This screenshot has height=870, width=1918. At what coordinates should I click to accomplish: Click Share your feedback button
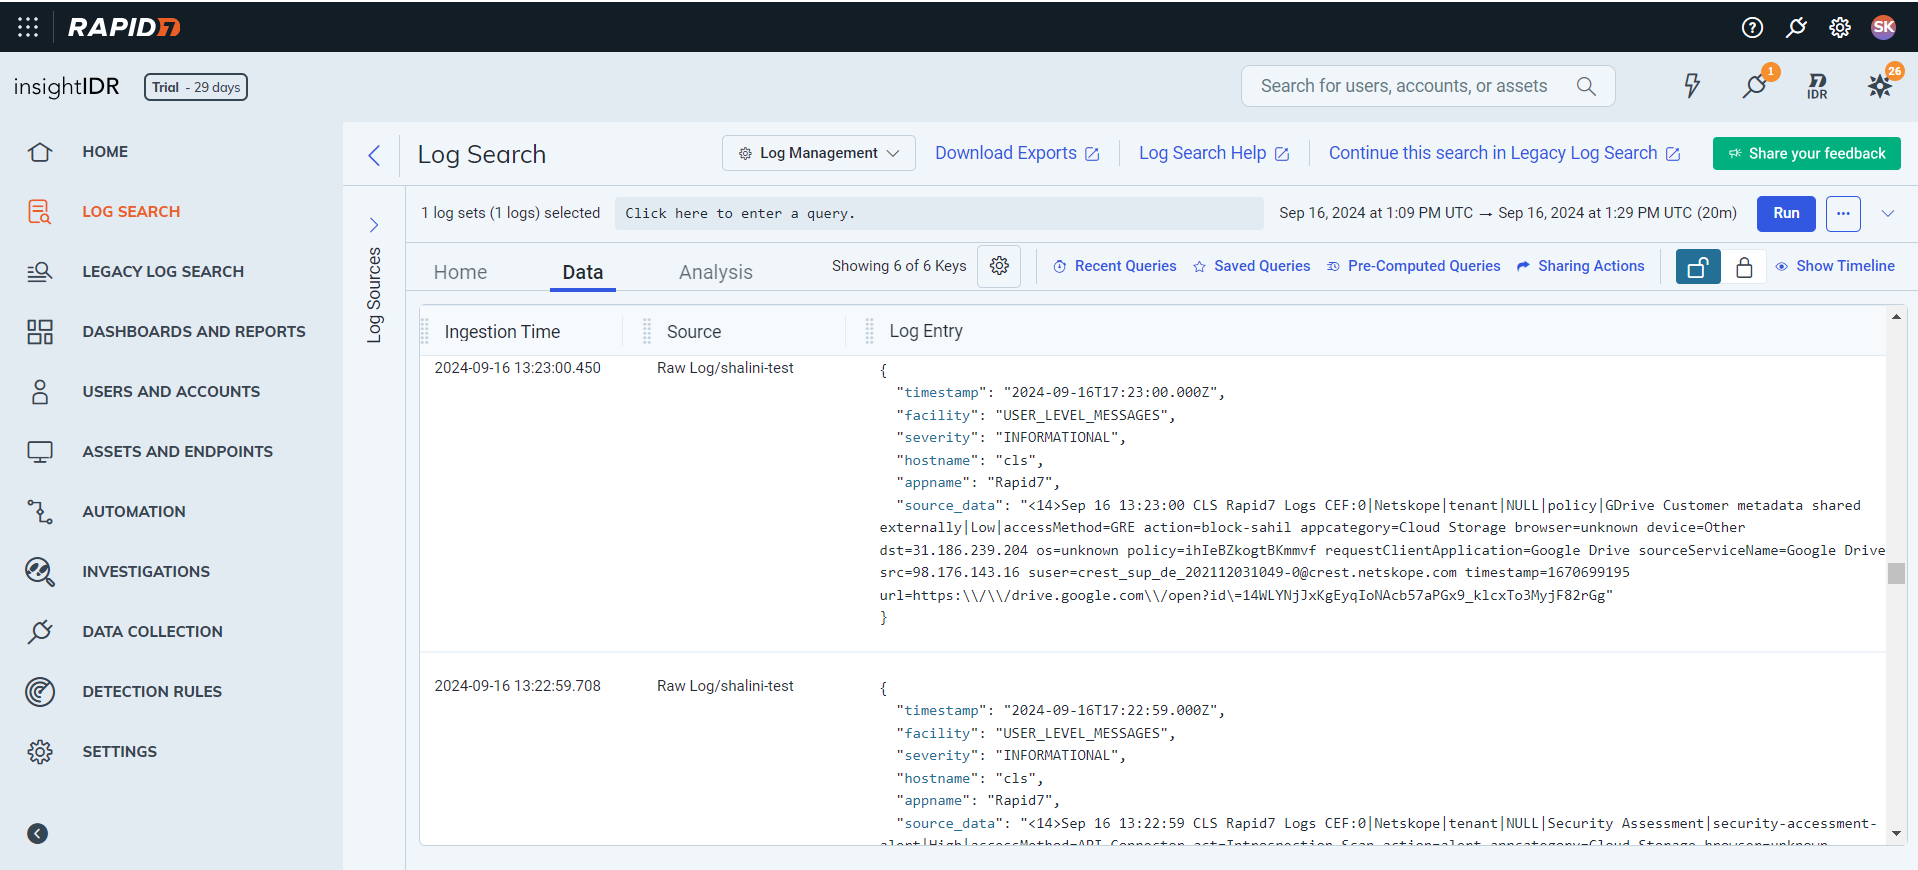point(1807,153)
